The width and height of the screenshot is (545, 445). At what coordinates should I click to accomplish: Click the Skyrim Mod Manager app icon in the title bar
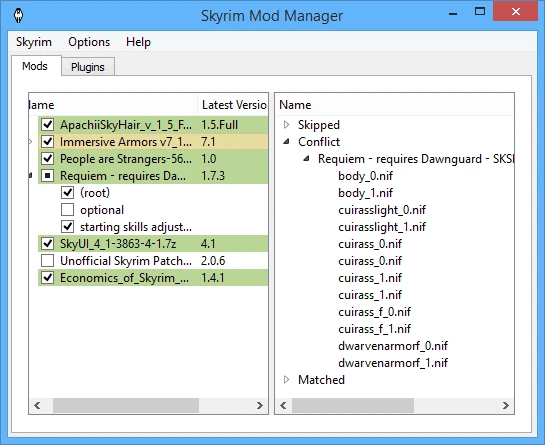tap(18, 15)
